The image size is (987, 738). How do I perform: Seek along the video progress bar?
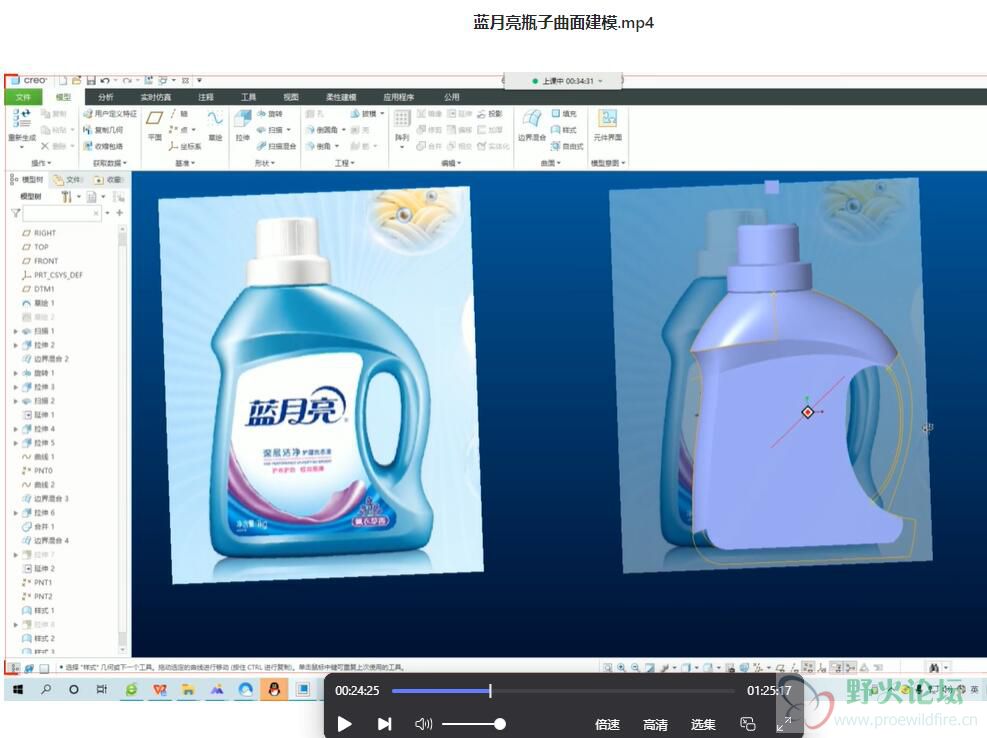[x=563, y=691]
